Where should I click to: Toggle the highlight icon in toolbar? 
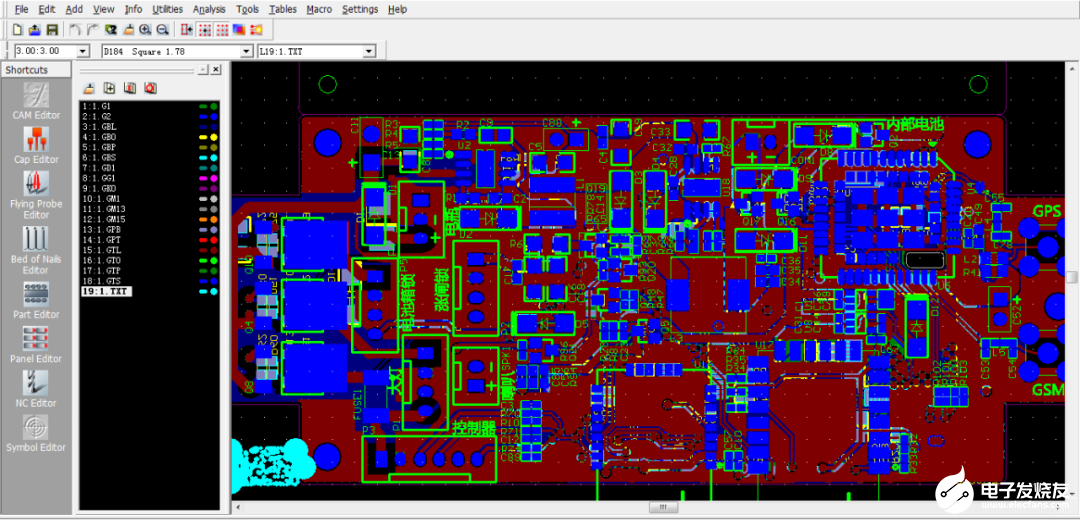pos(256,30)
